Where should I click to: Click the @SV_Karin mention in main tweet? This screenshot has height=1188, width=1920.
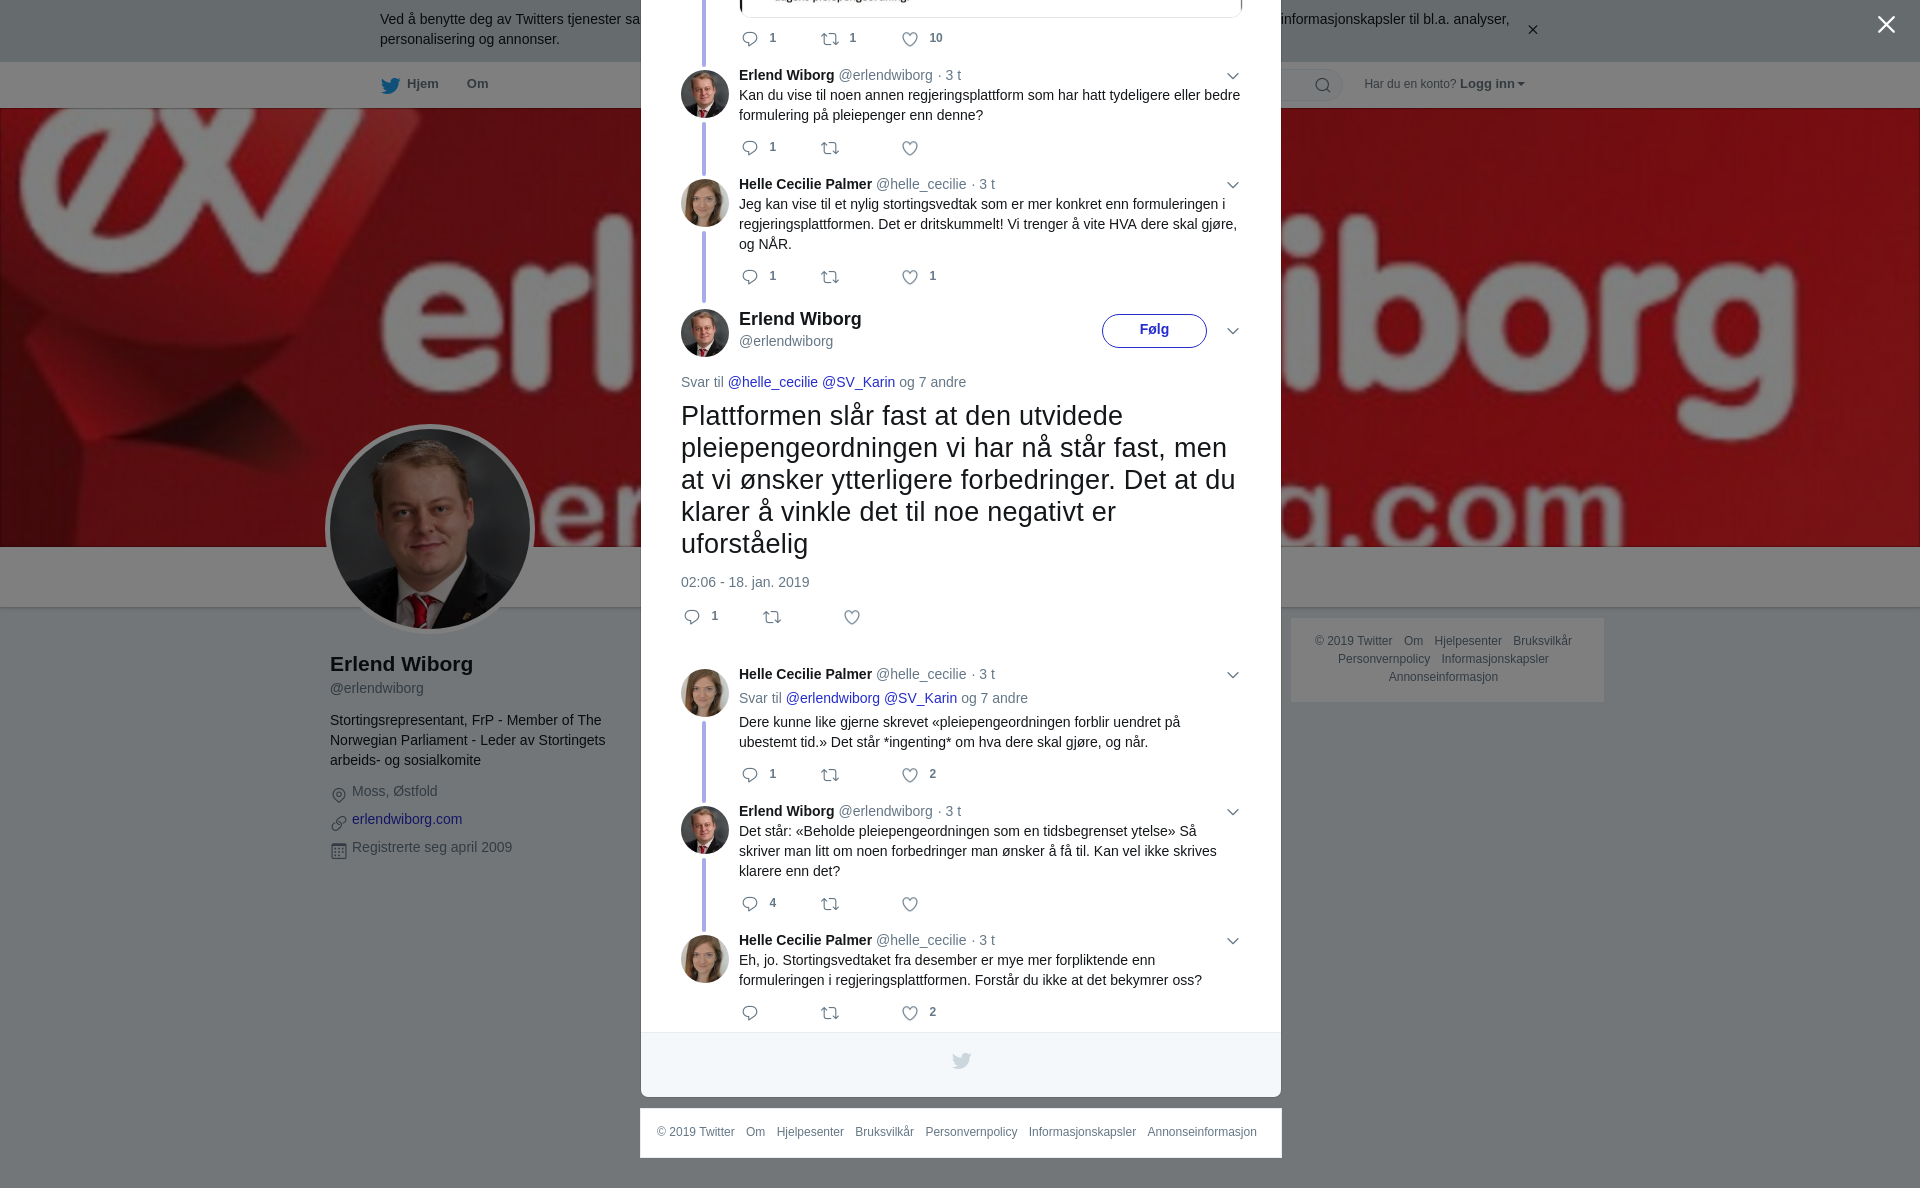[858, 382]
